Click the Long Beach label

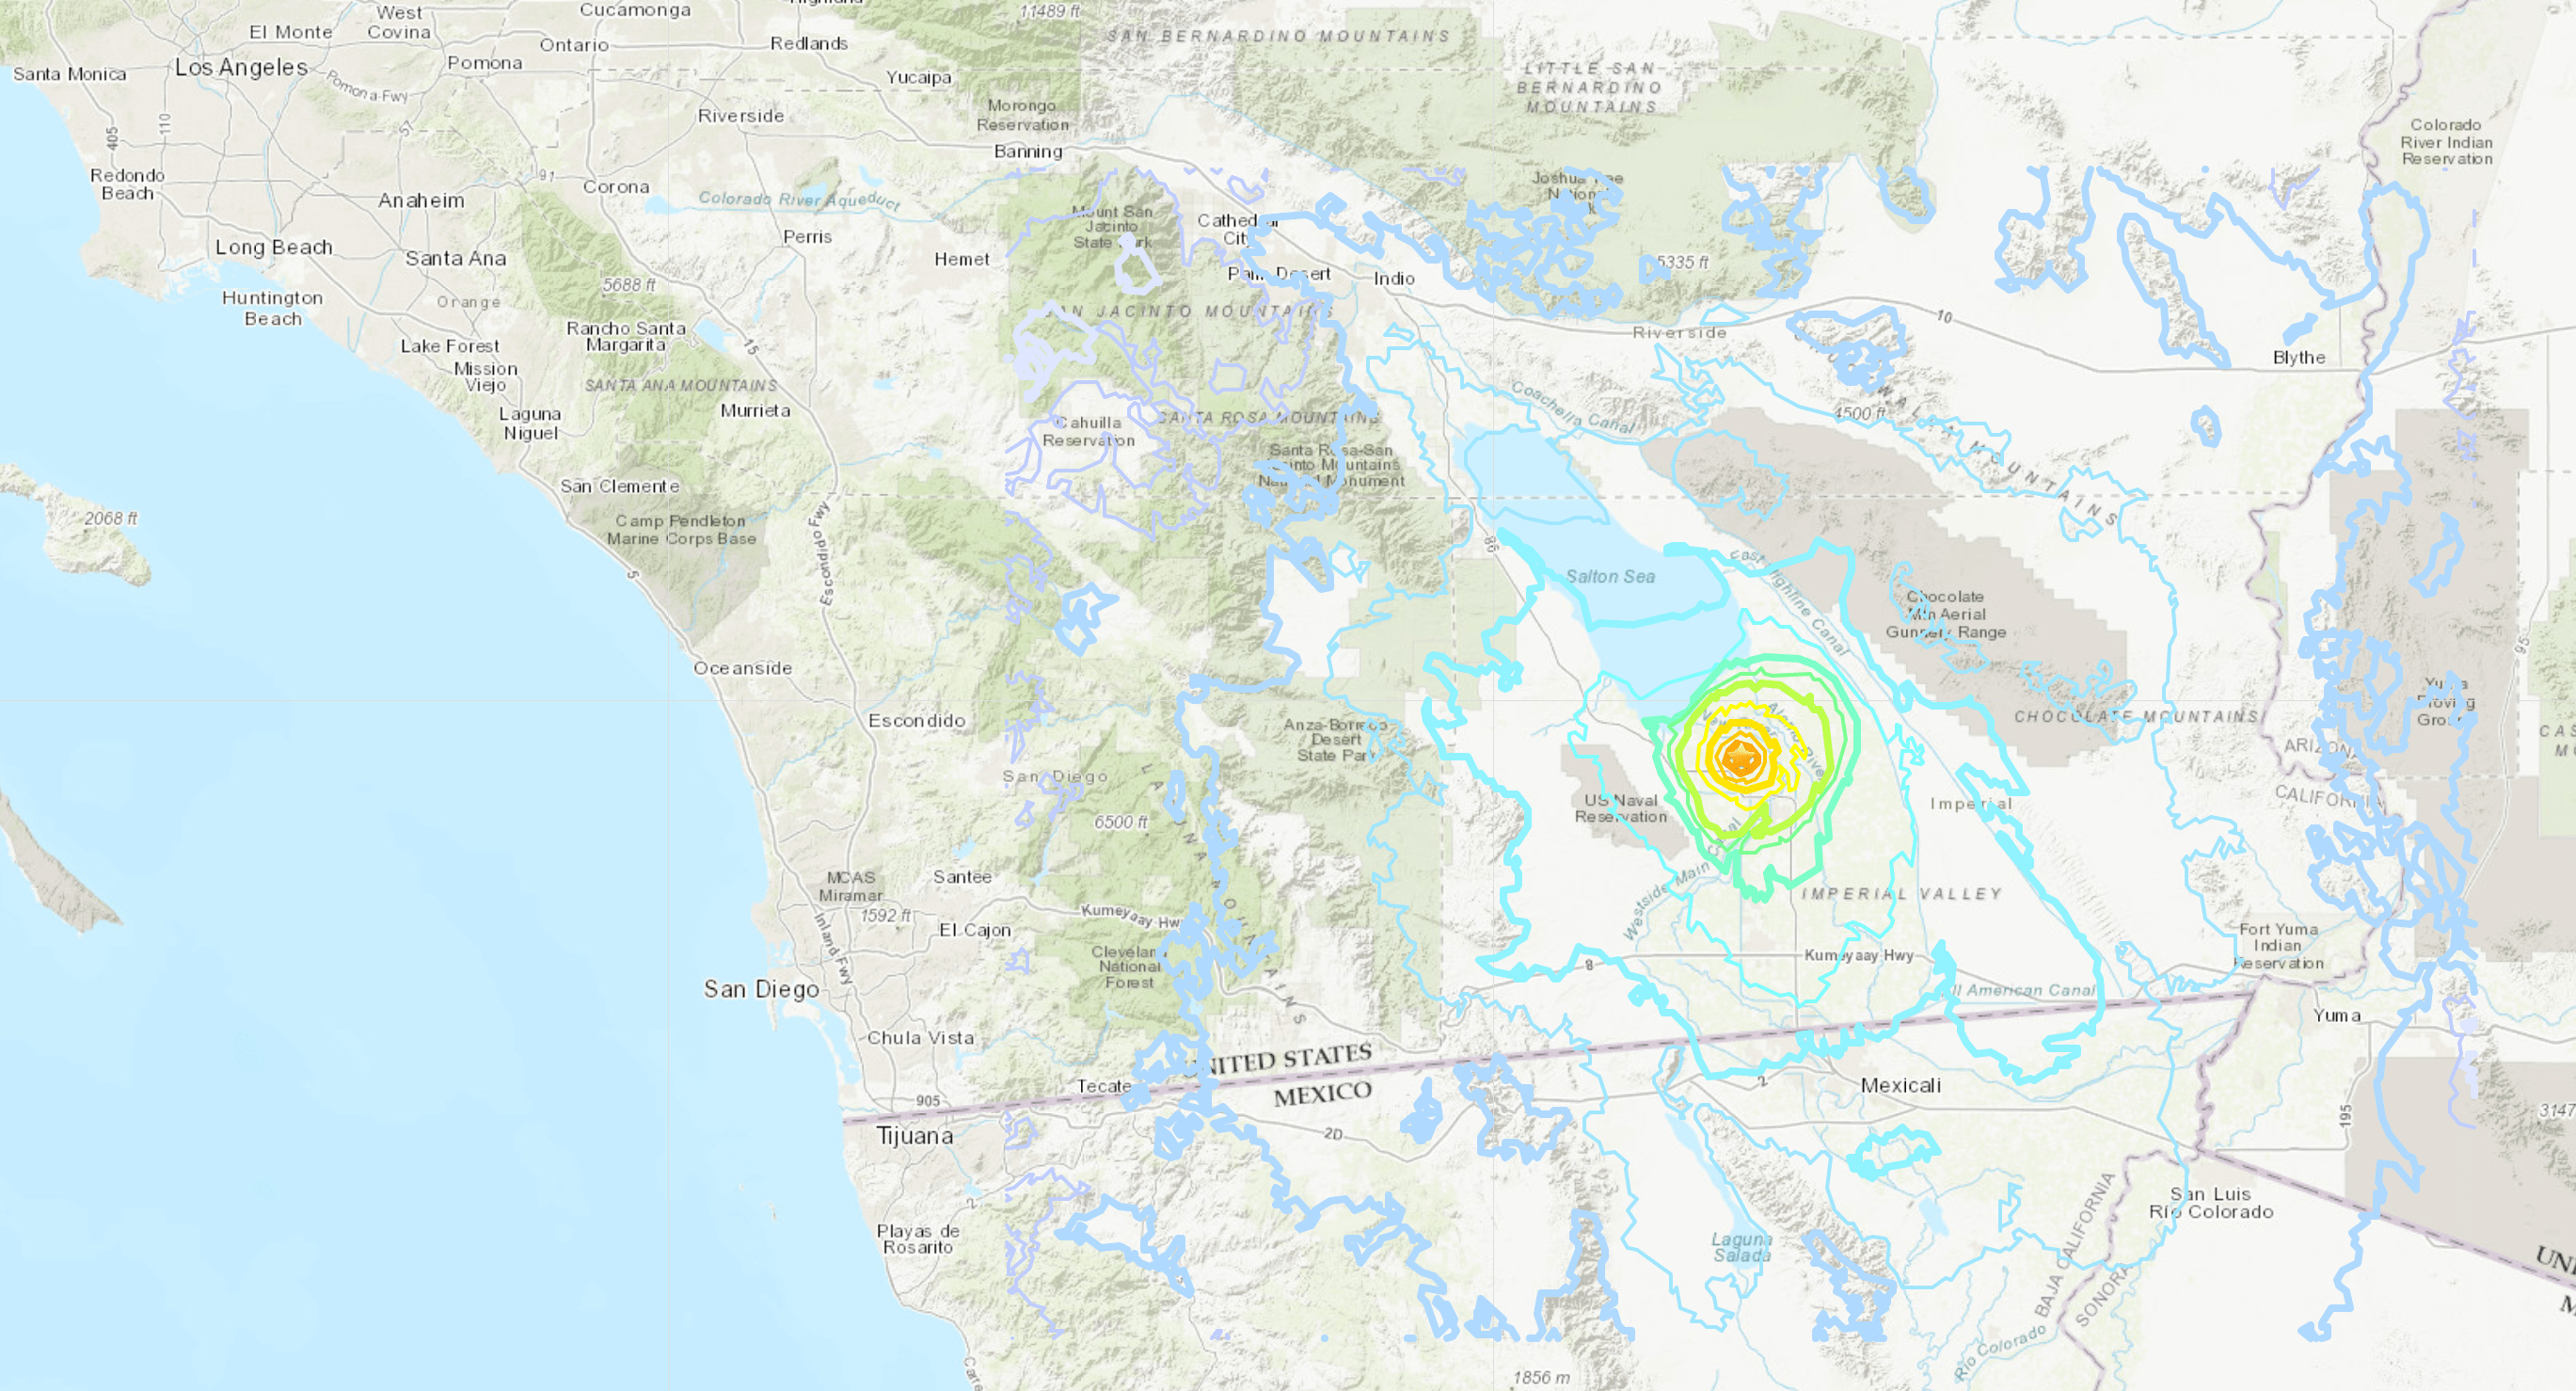[x=274, y=247]
